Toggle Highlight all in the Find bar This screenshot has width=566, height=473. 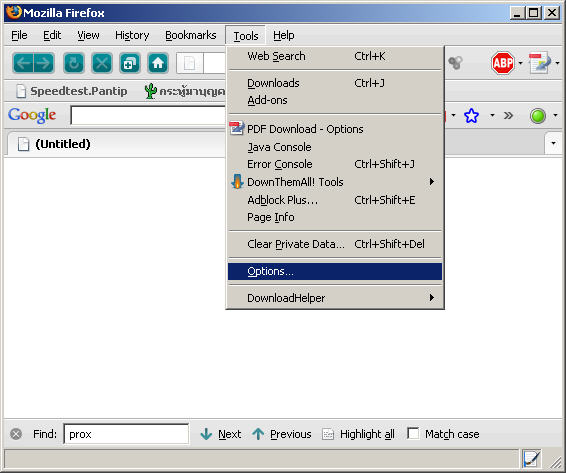click(358, 434)
